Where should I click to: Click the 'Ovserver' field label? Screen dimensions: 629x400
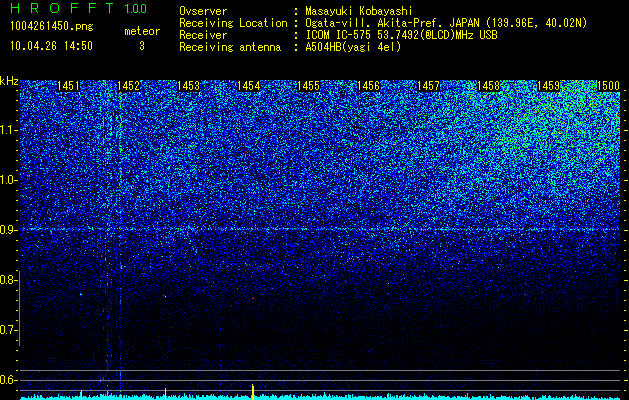[x=203, y=11]
